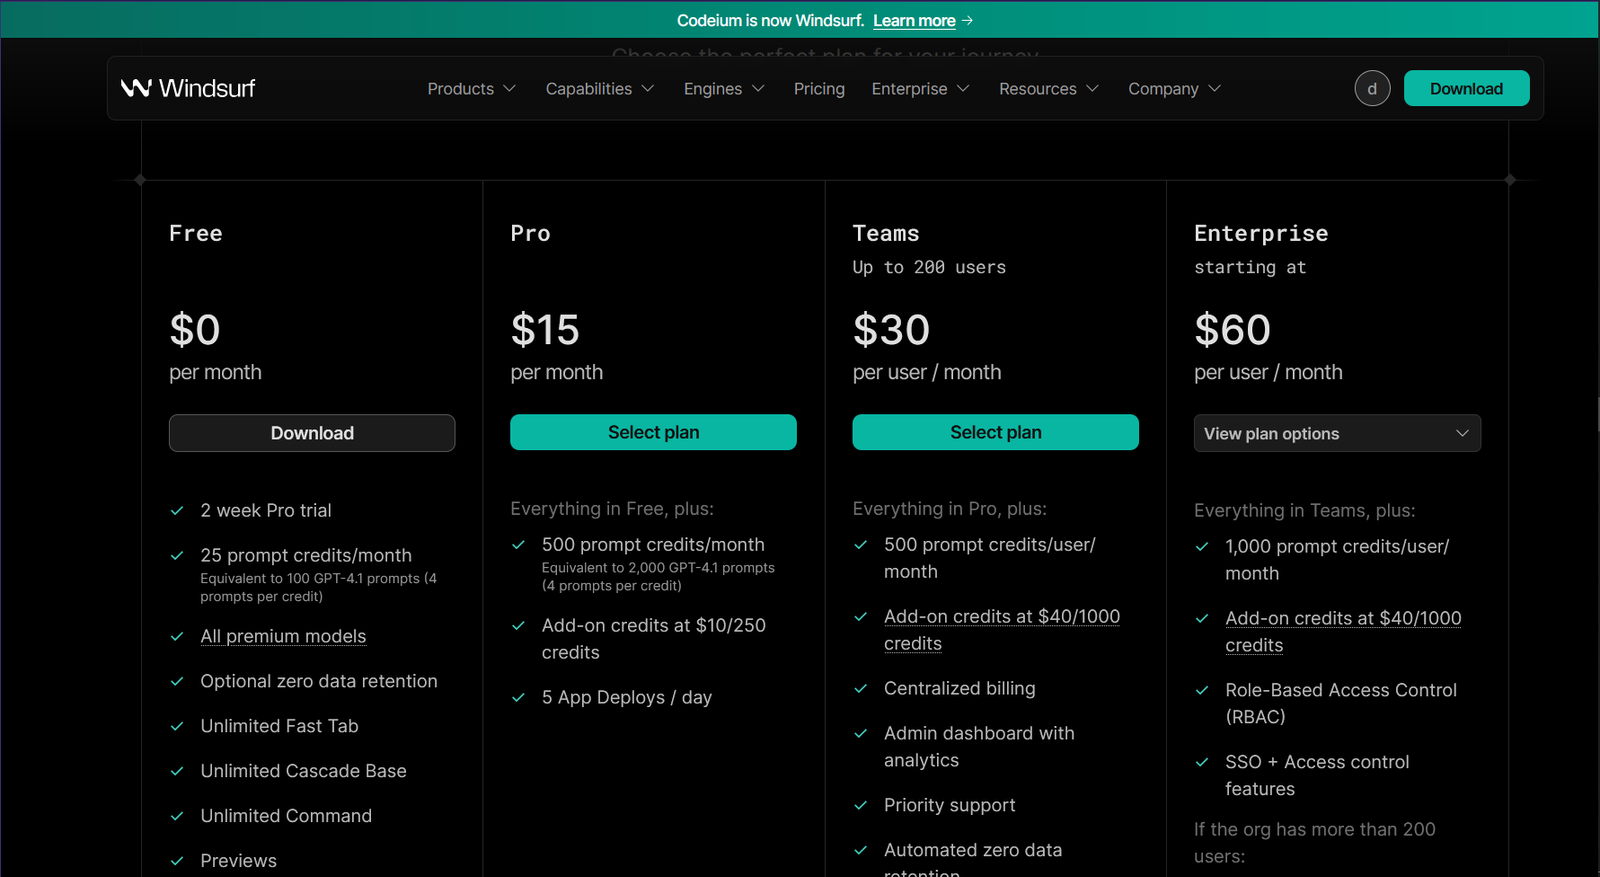Click the '$60' price text

click(1232, 330)
